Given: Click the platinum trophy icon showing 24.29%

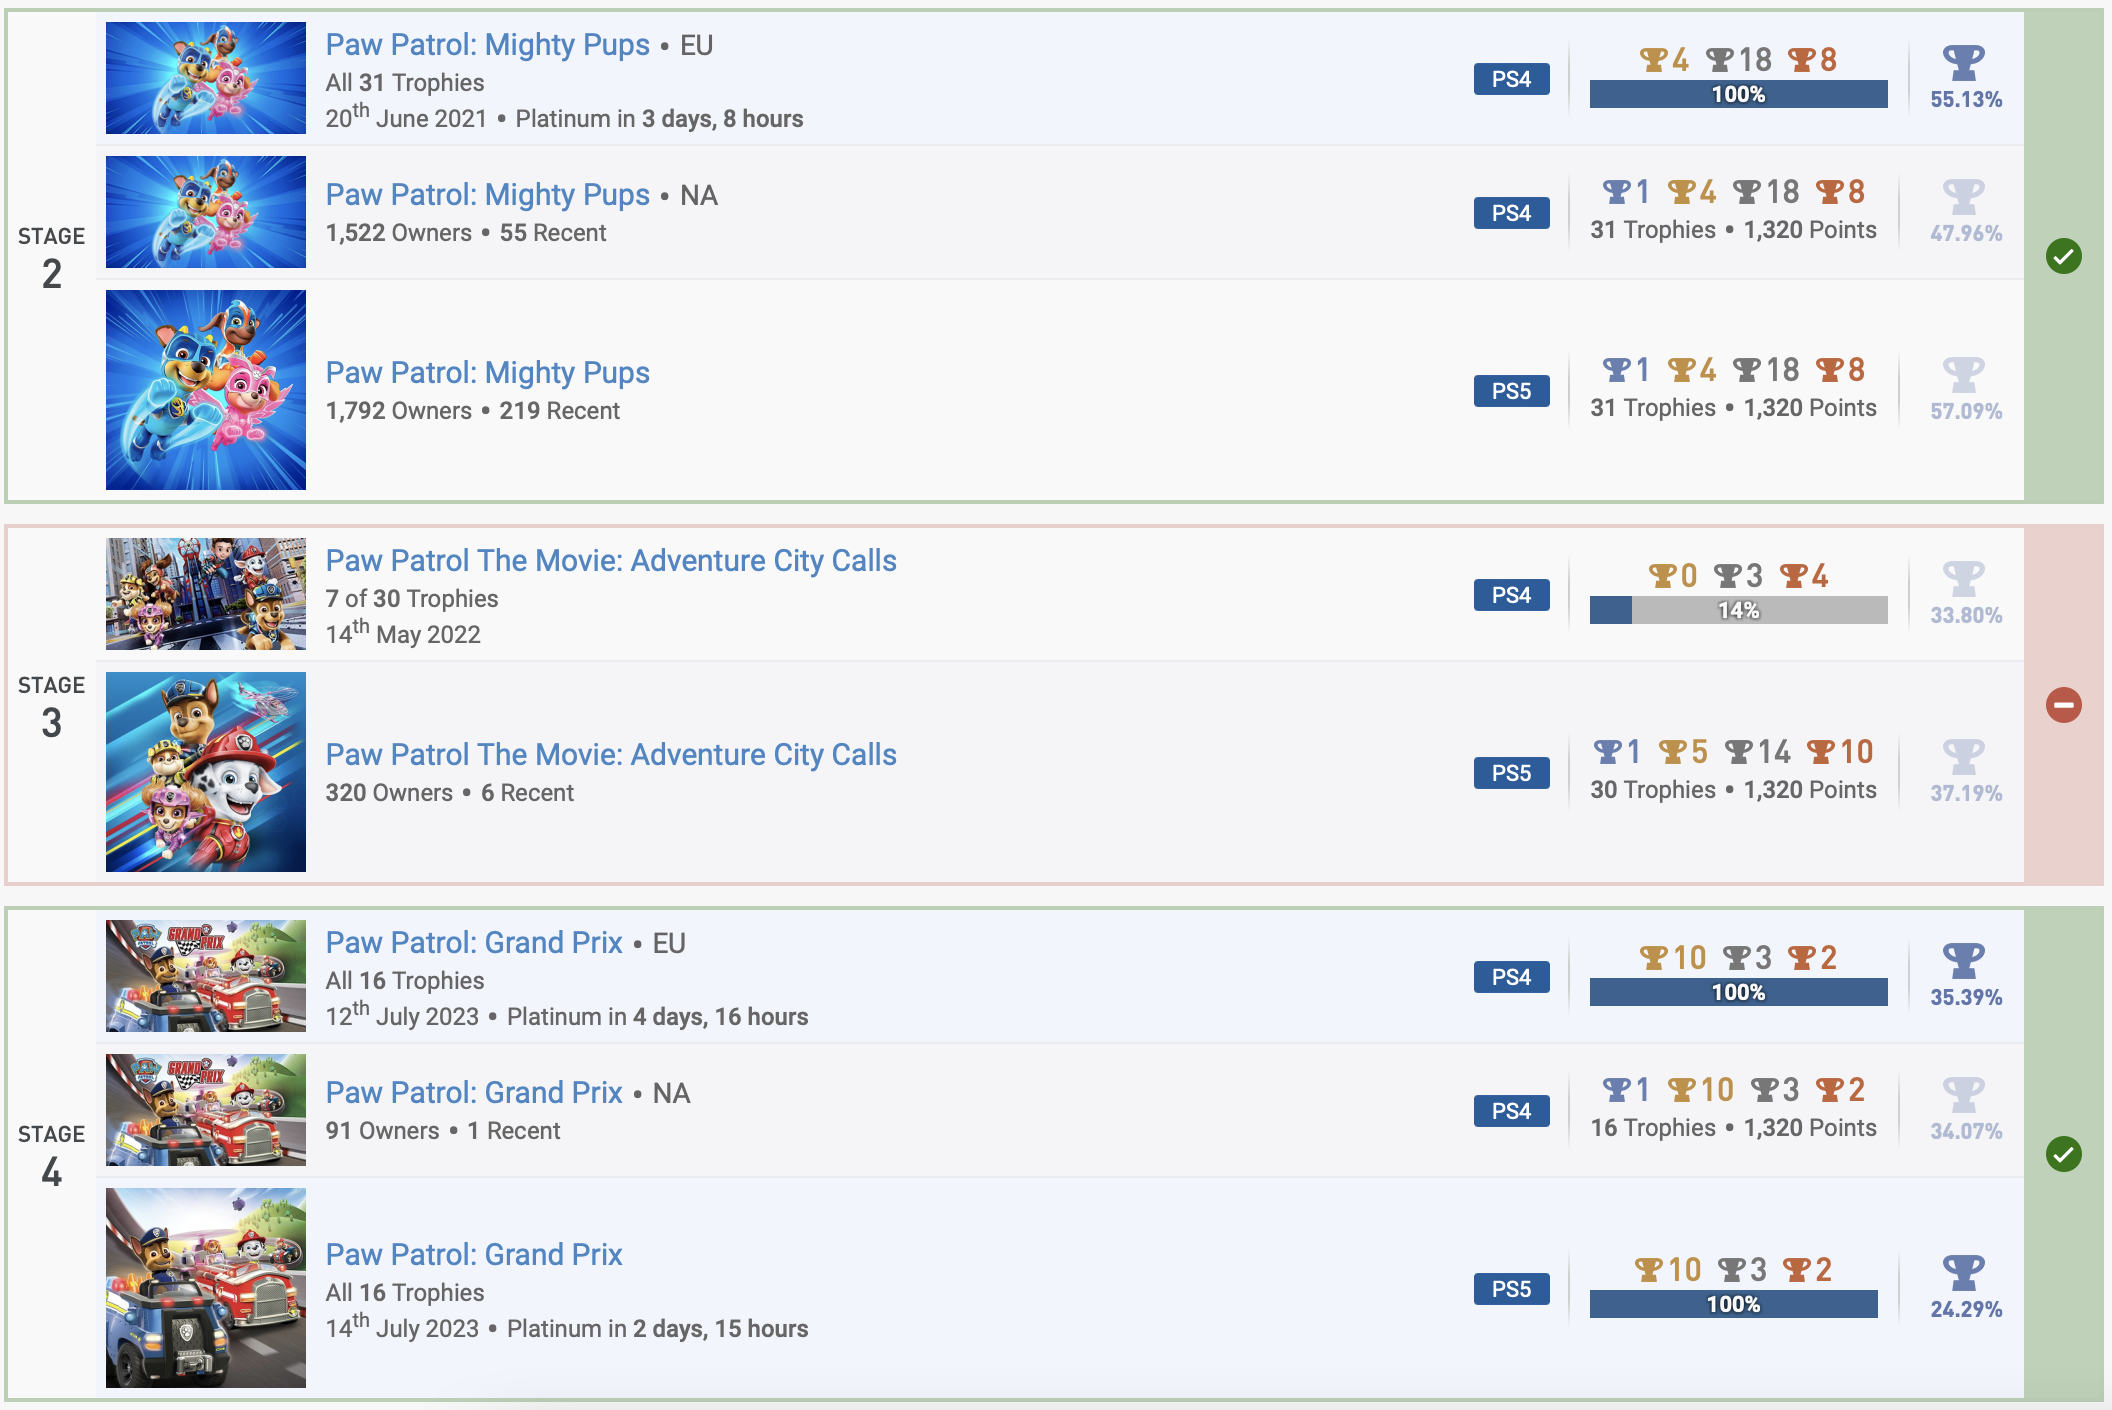Looking at the screenshot, I should pos(1963,1273).
